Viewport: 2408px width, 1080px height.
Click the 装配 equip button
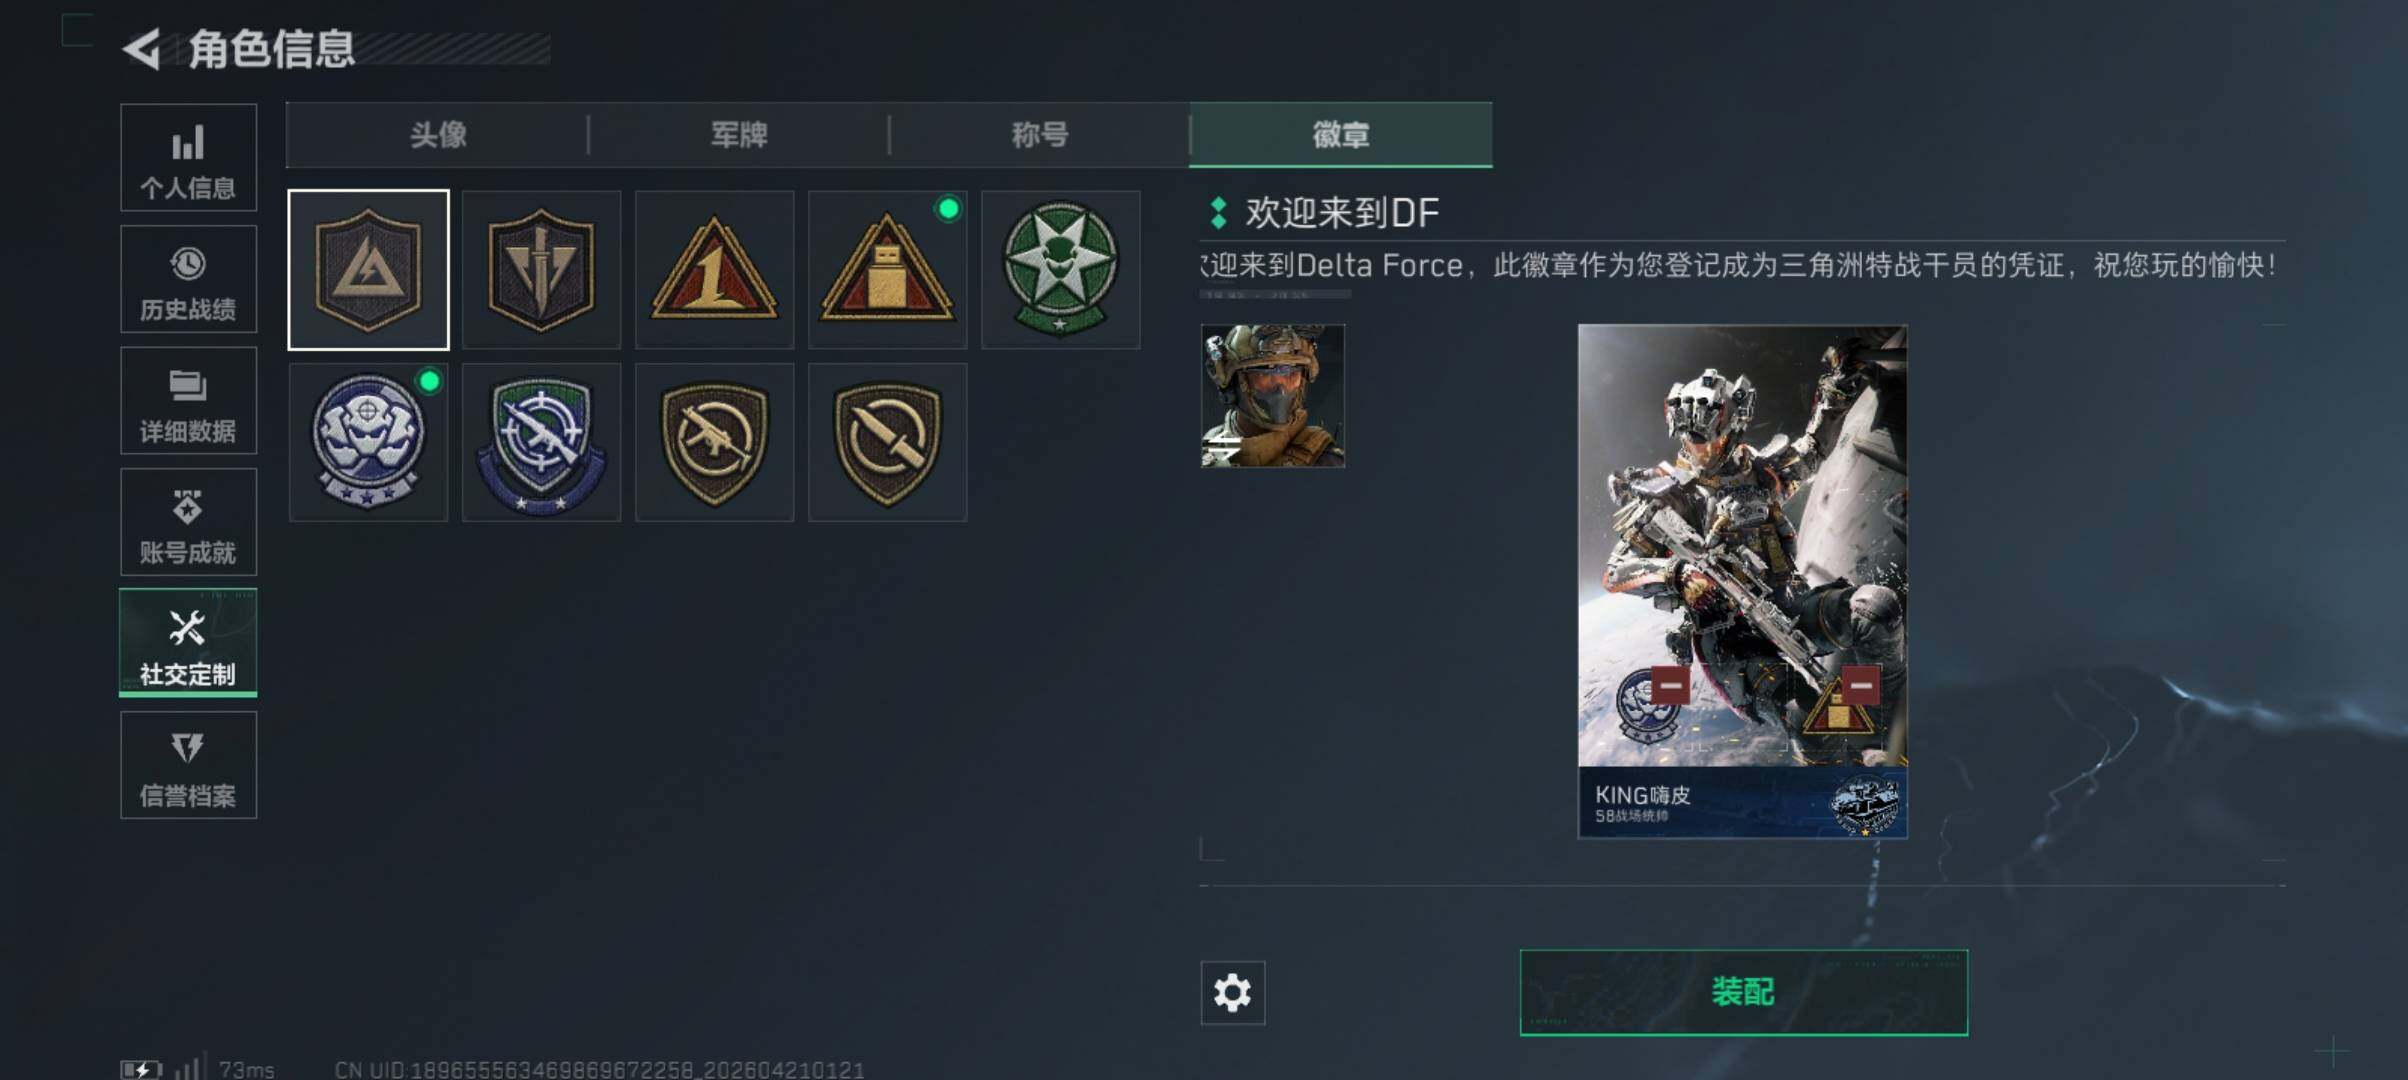(x=1743, y=992)
